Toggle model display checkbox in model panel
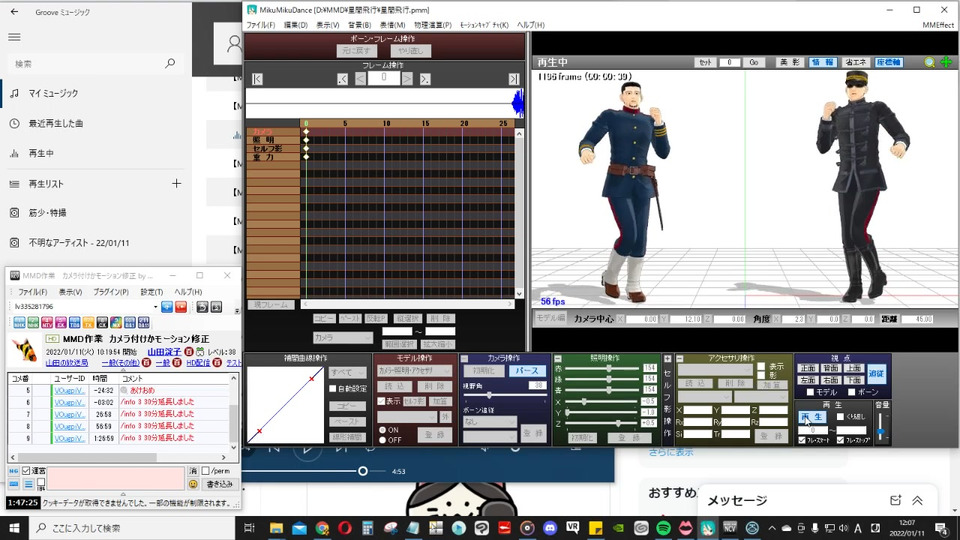 381,401
